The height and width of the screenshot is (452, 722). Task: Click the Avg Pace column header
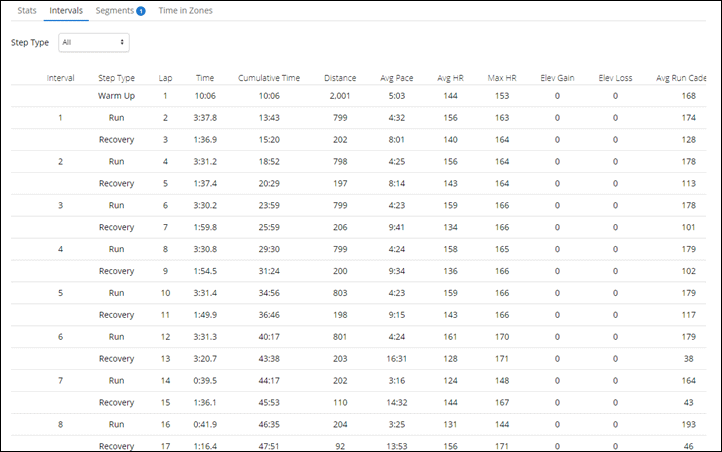point(396,78)
